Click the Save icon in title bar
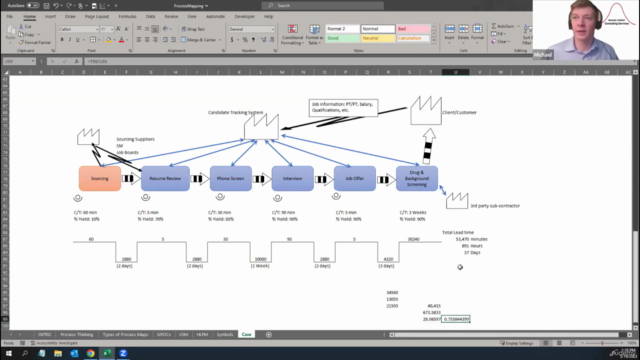This screenshot has height=360, width=640. pyautogui.click(x=46, y=6)
